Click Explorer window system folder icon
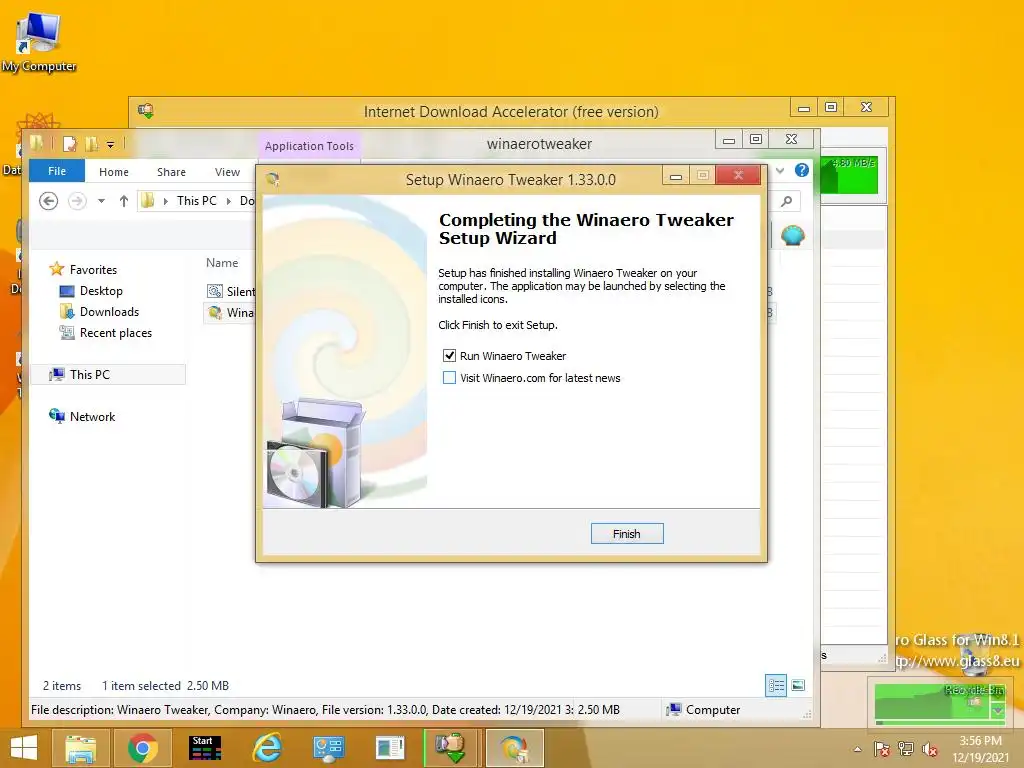Screen dimensions: 1024x768 [37, 143]
